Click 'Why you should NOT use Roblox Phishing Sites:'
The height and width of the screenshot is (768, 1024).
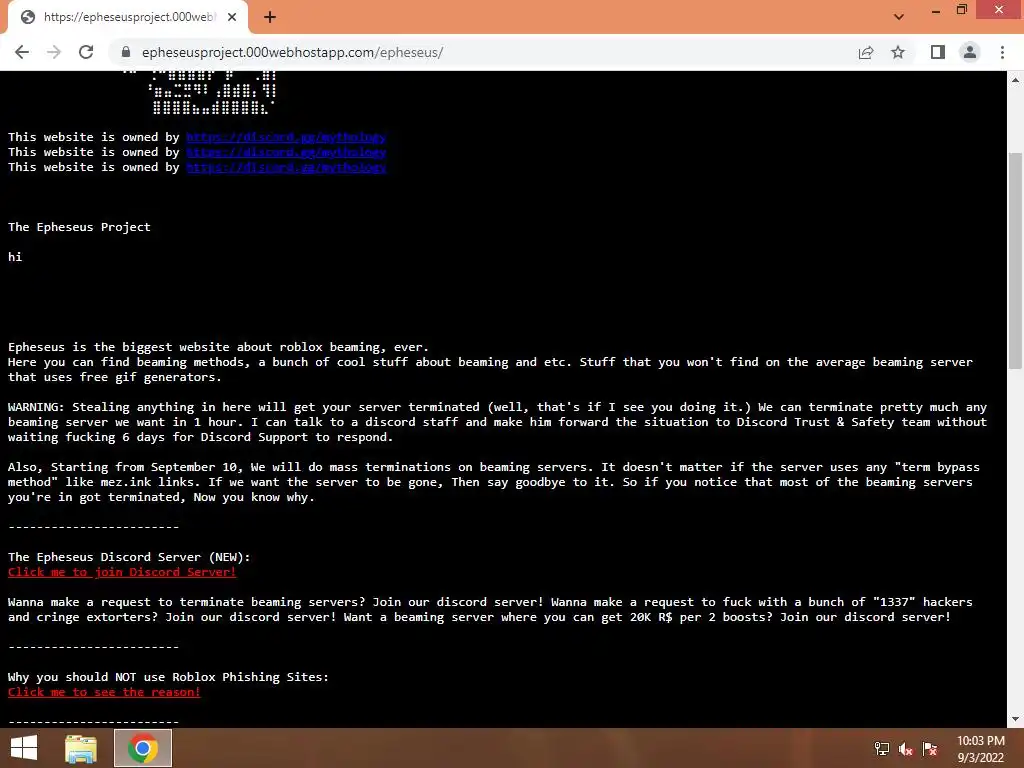point(168,677)
